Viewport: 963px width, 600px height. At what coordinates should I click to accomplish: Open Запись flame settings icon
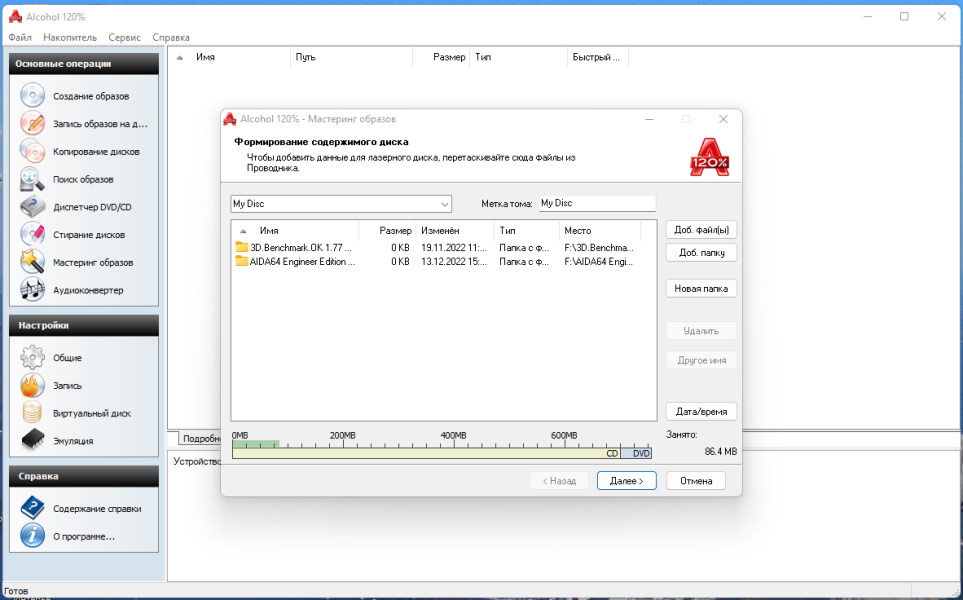[x=33, y=385]
